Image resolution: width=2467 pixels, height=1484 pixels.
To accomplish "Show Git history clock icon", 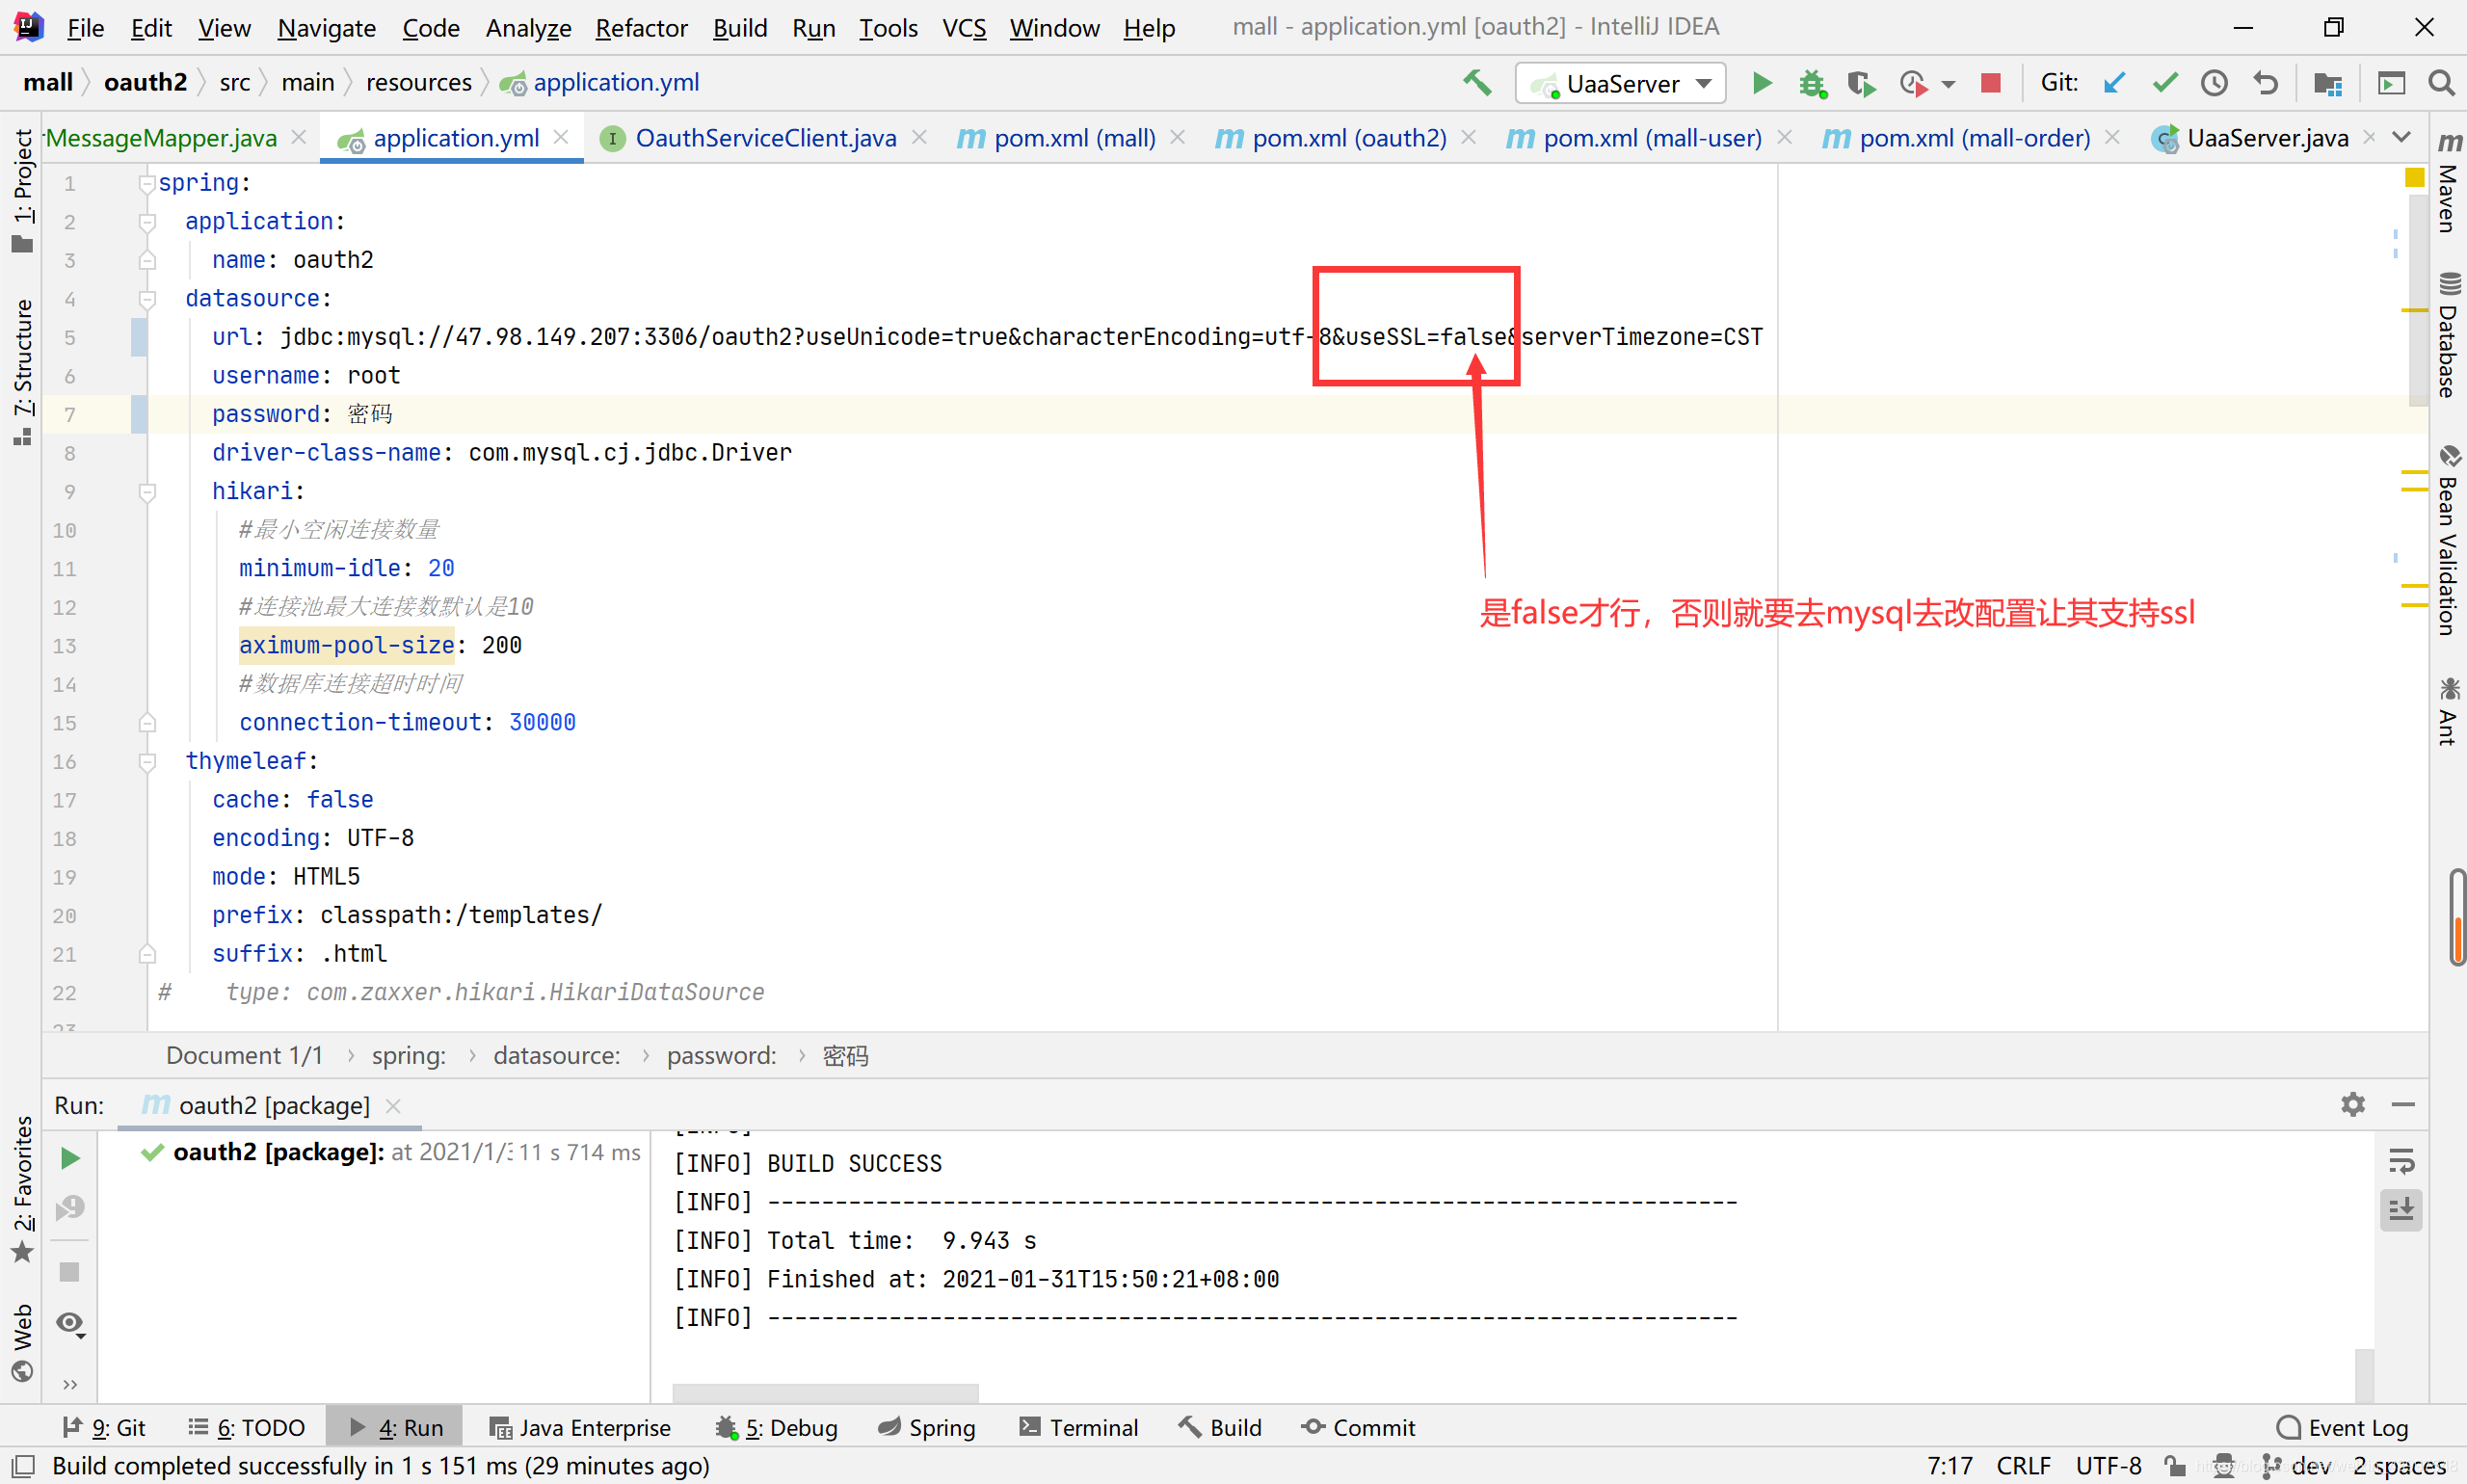I will click(x=2214, y=83).
